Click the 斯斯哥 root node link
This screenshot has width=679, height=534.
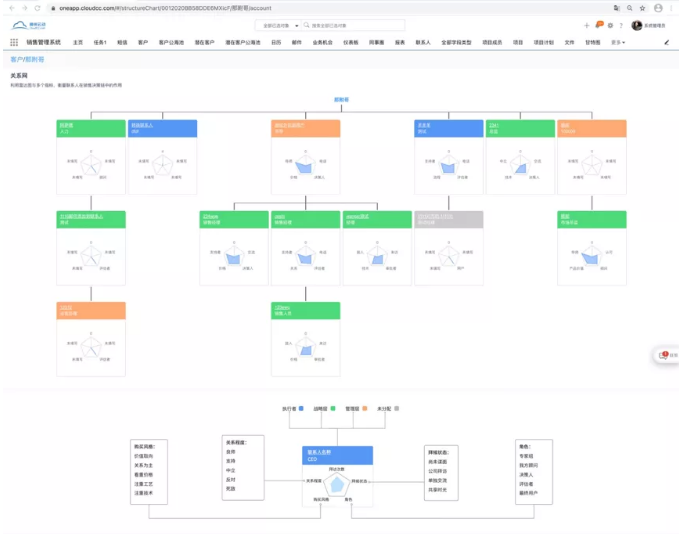tap(342, 100)
